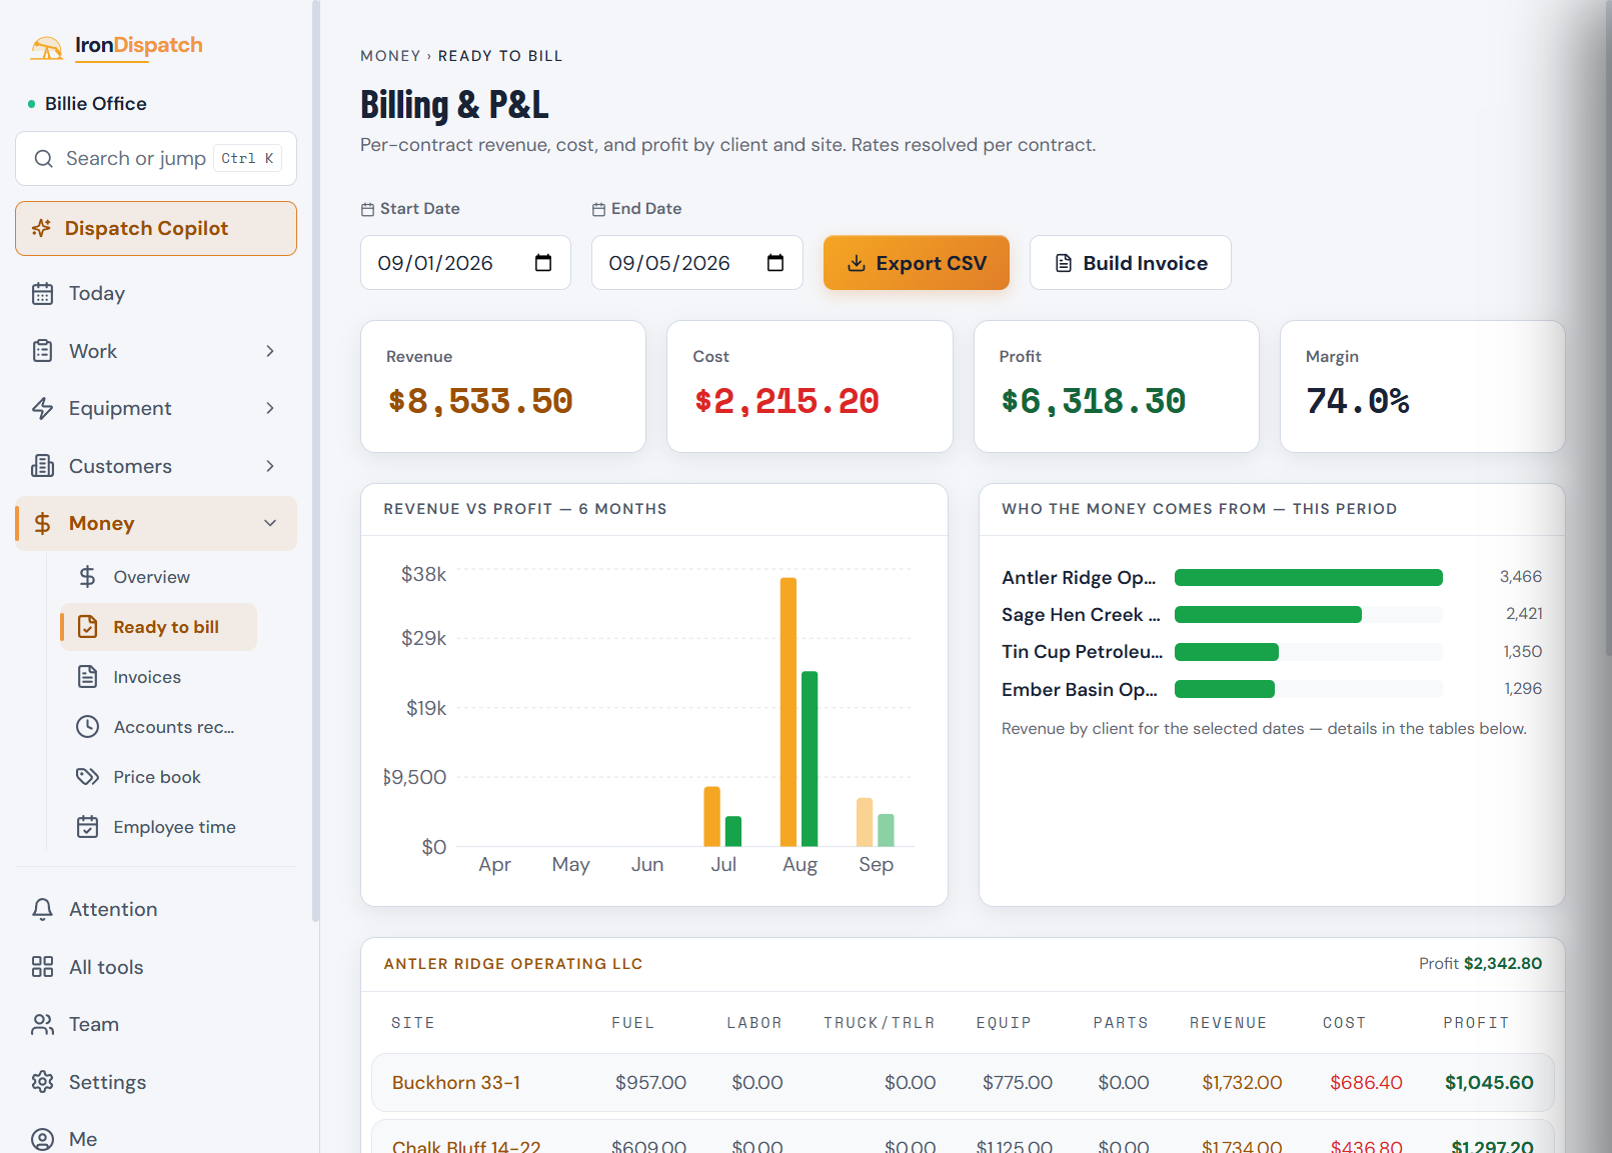Click the Customers building icon

coord(42,466)
